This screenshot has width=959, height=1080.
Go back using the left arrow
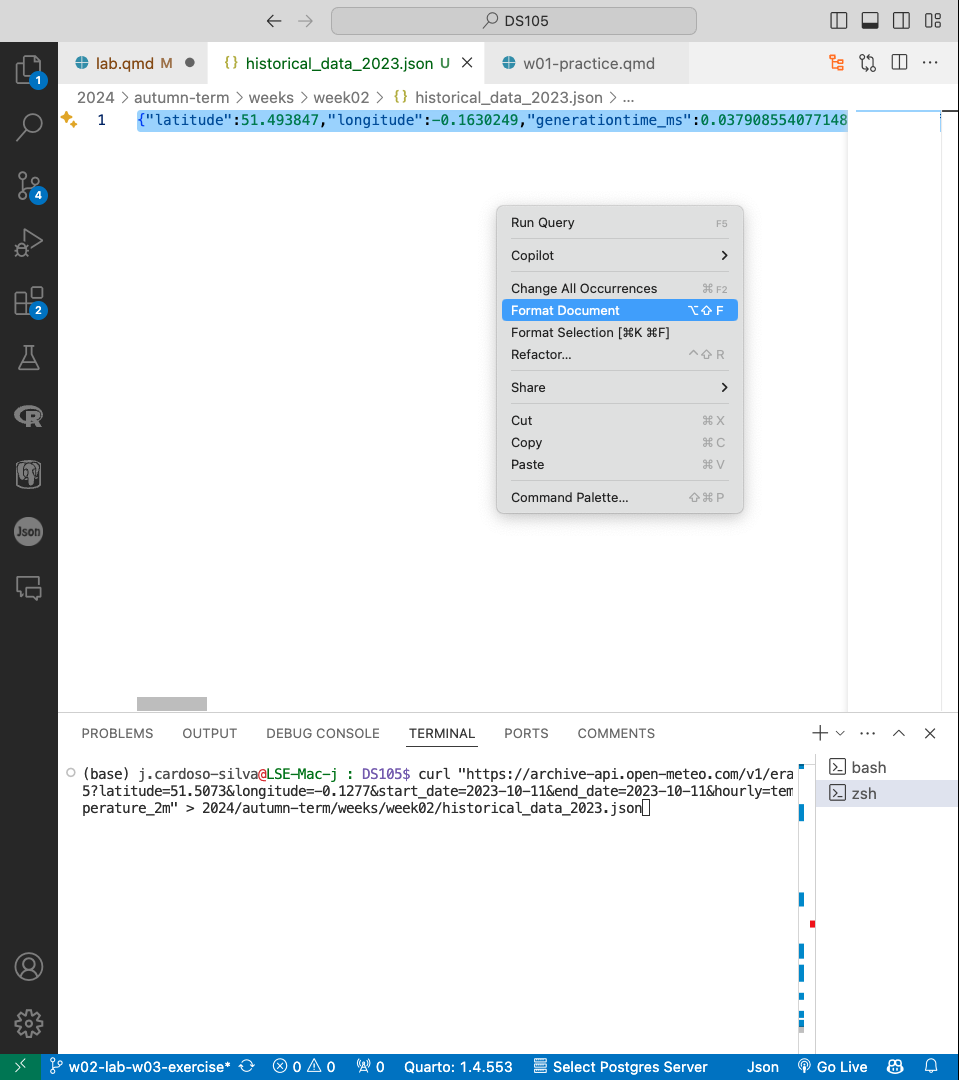tap(274, 21)
